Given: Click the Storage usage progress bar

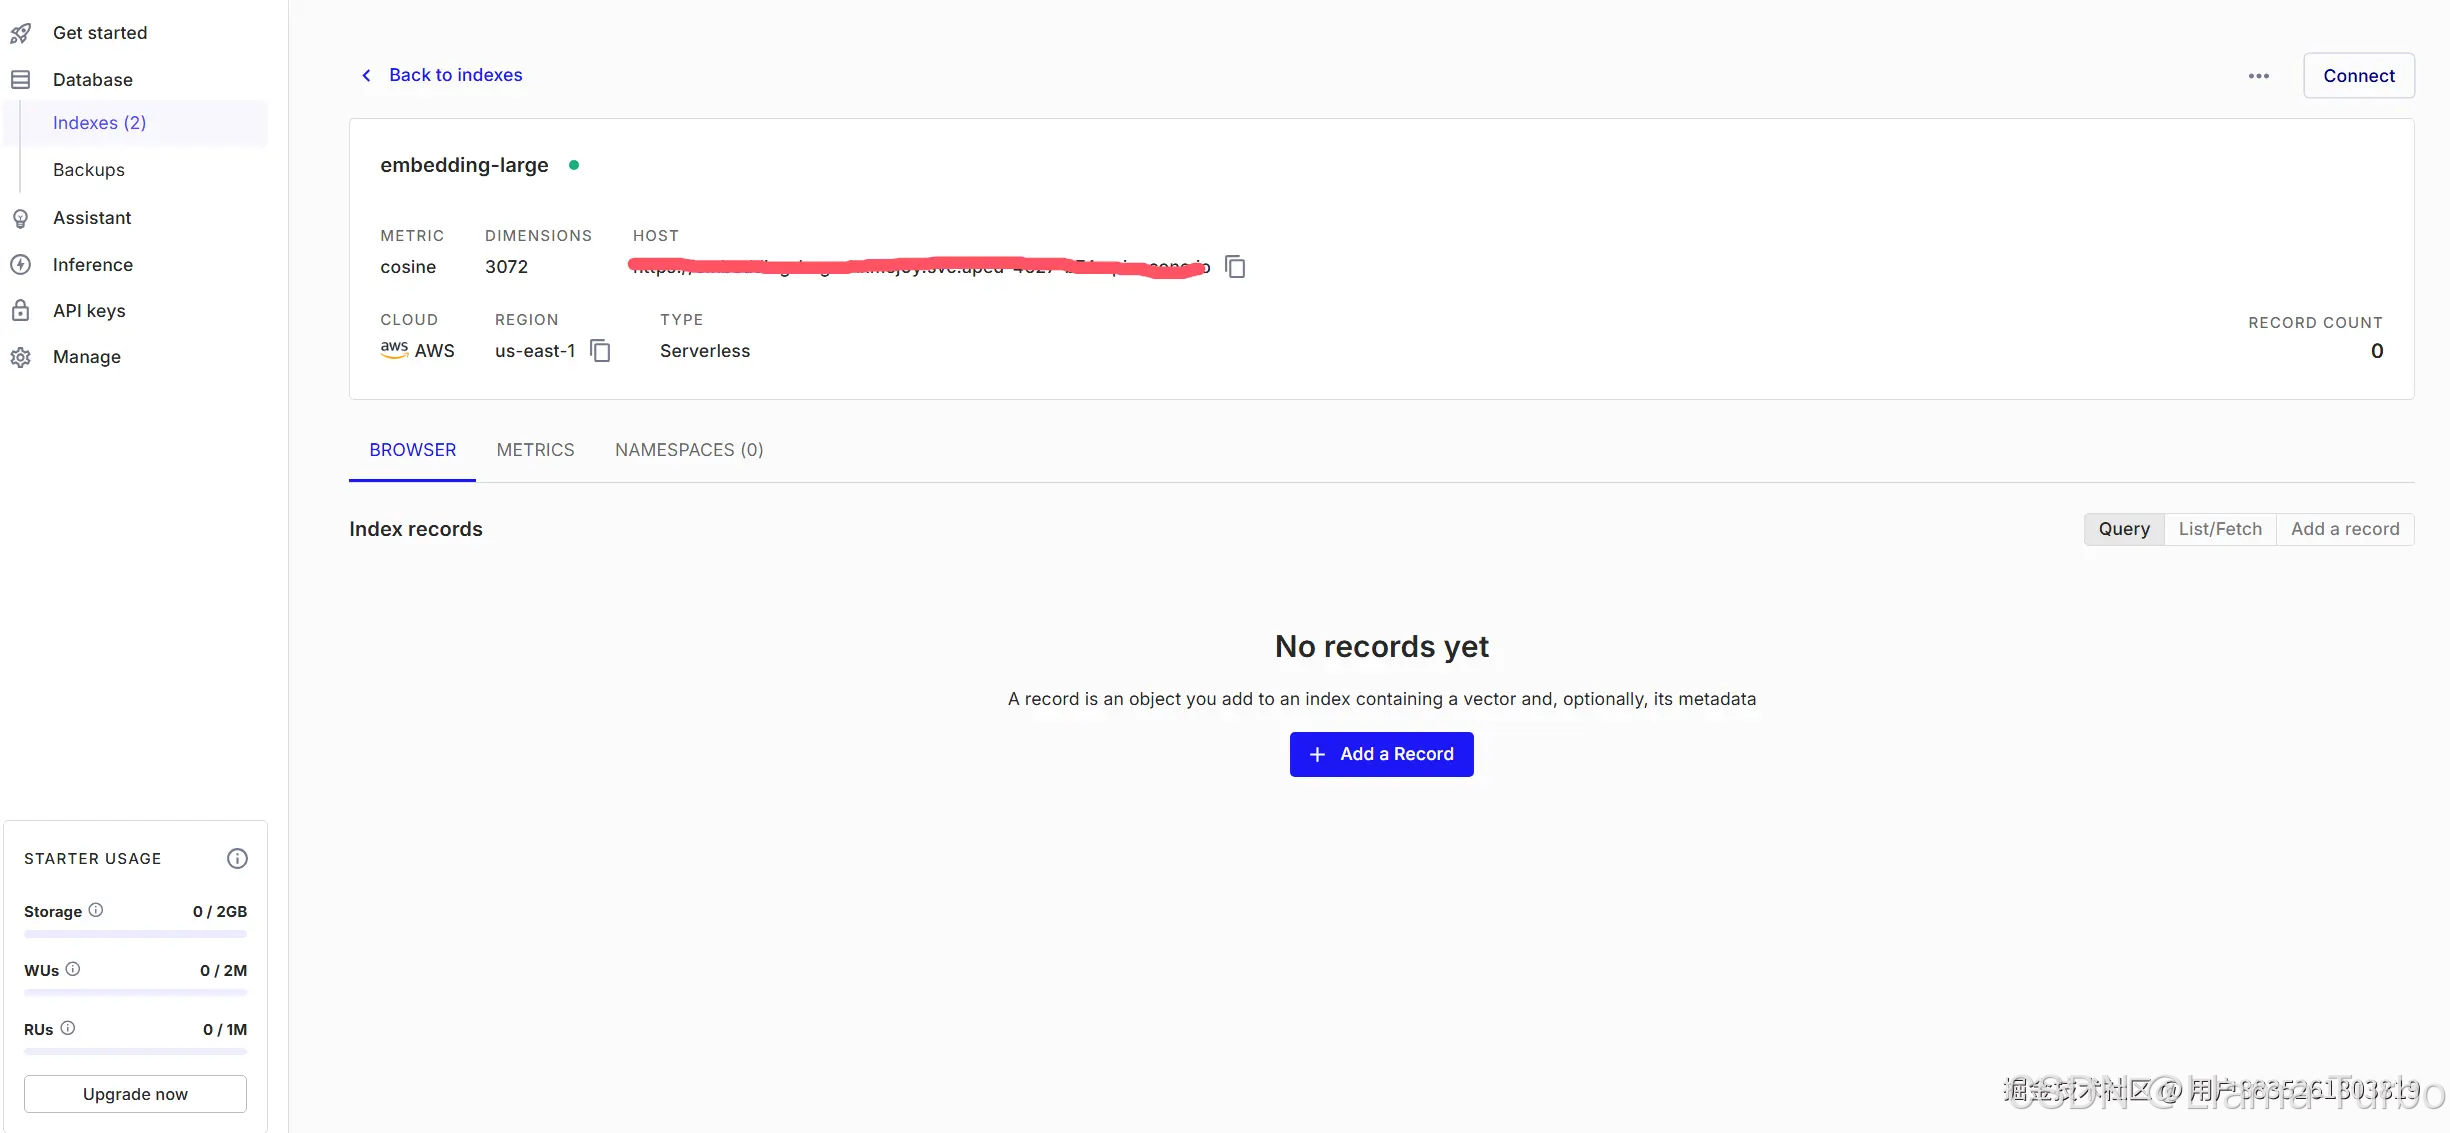Looking at the screenshot, I should [x=135, y=934].
